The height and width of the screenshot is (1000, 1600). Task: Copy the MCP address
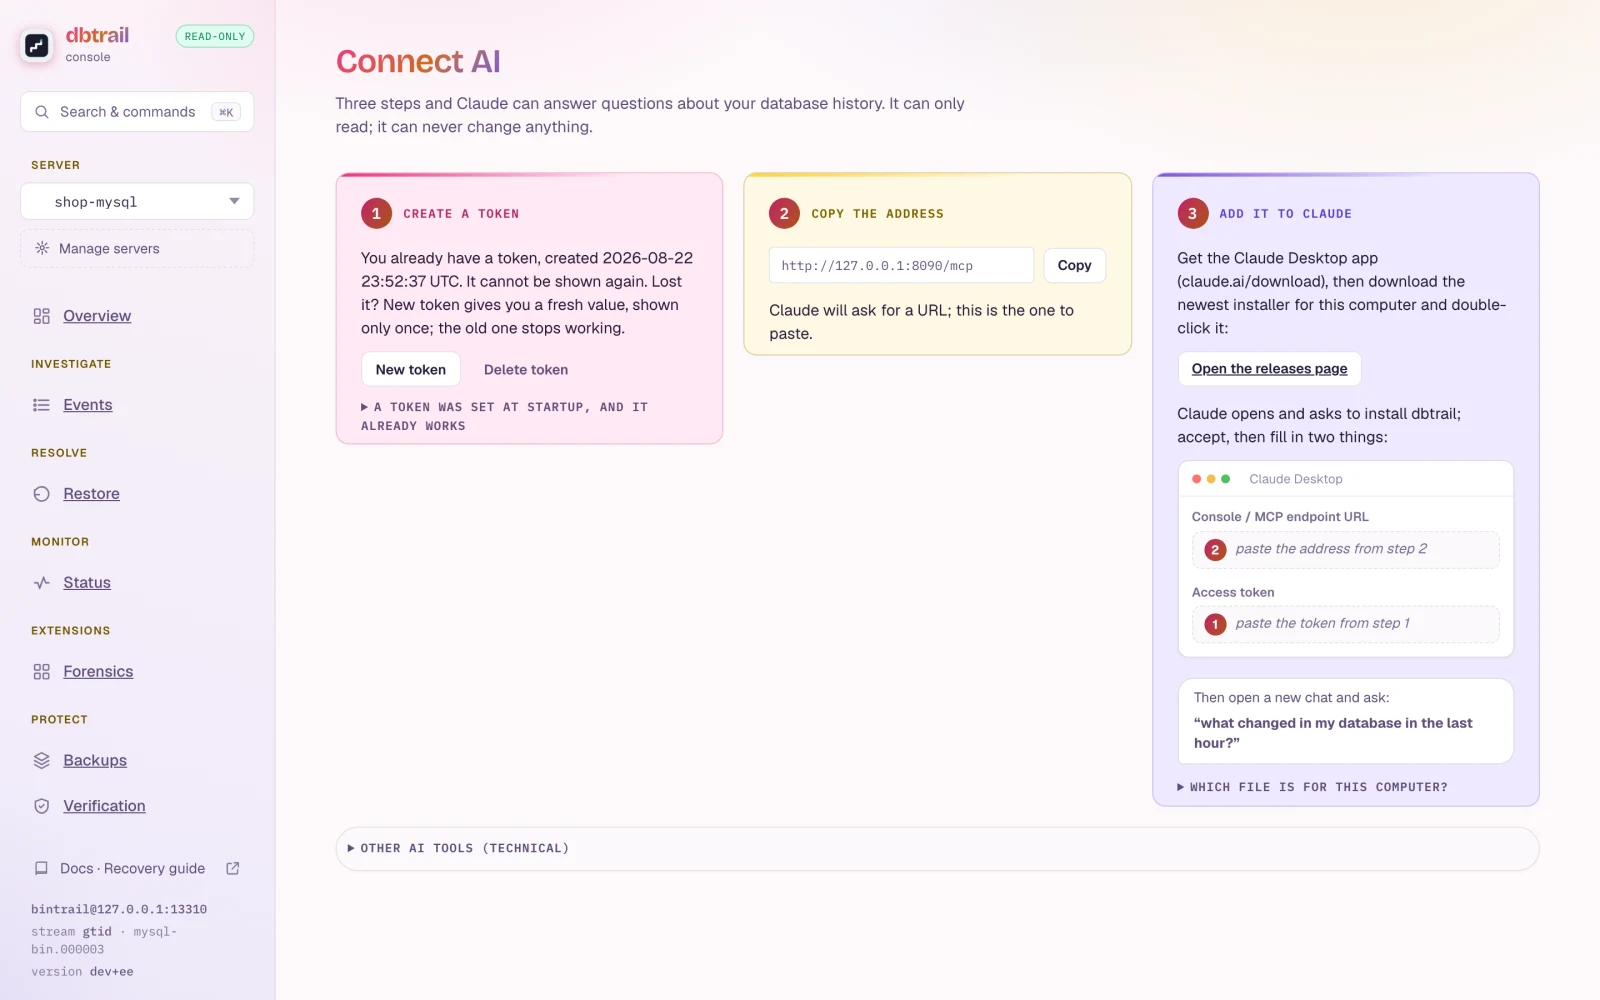coord(1074,265)
